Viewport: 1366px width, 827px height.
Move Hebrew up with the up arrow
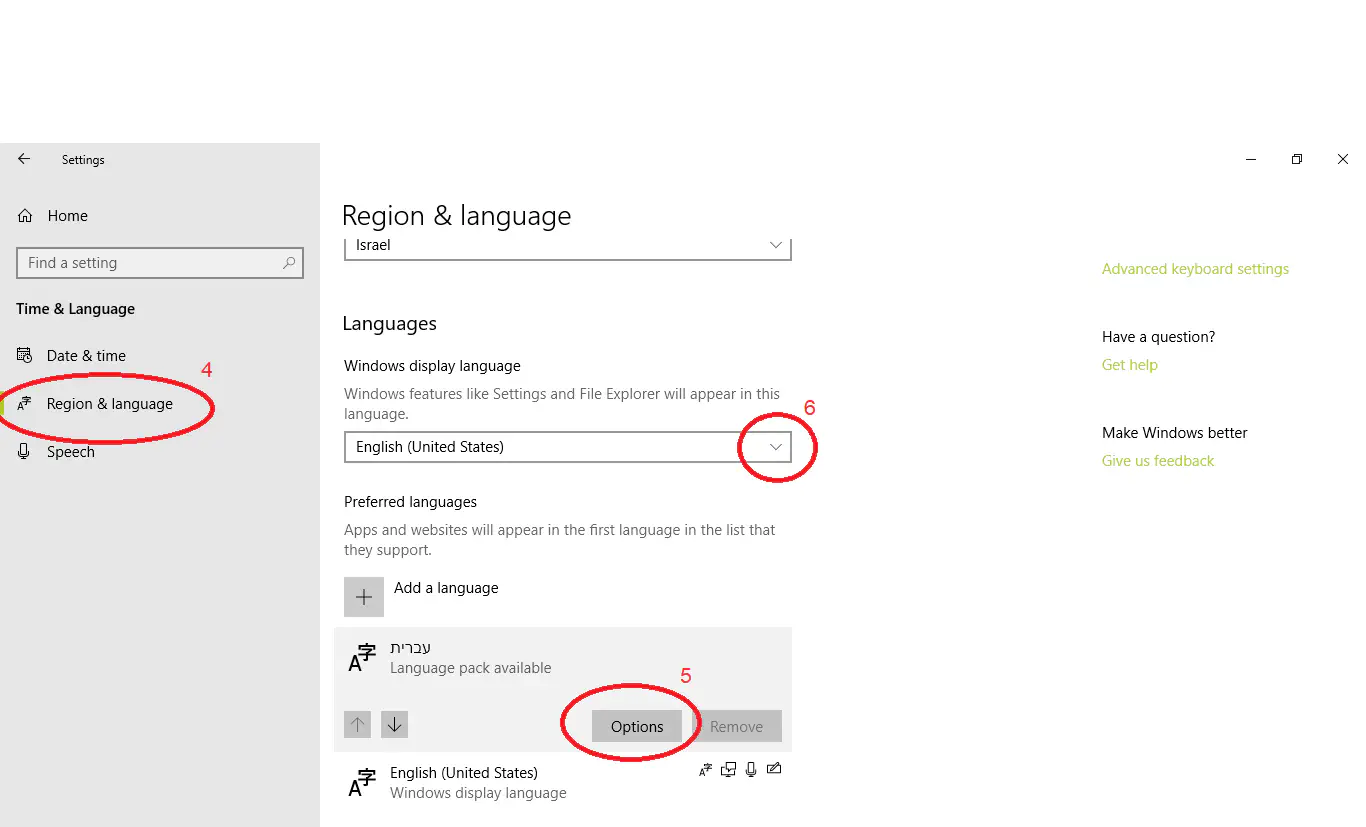coord(357,724)
